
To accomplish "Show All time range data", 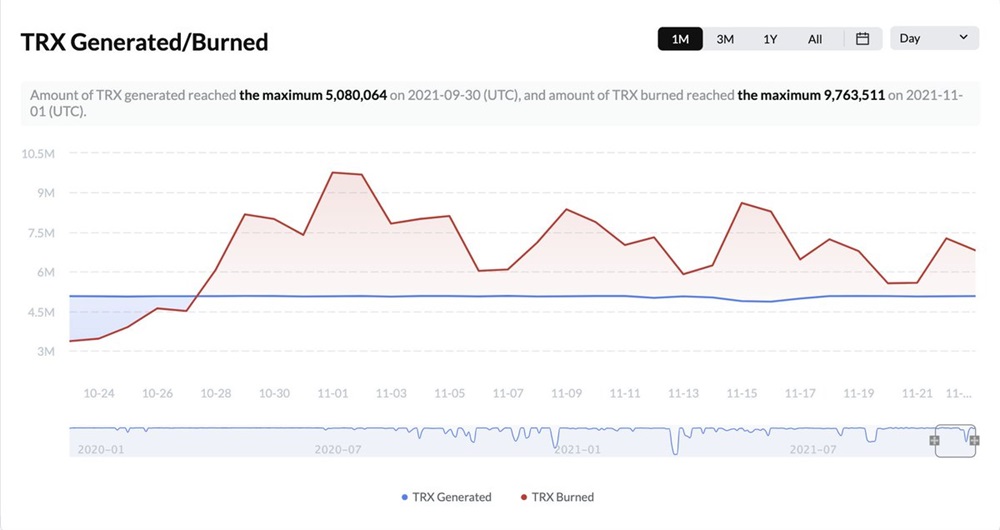I will click(815, 39).
